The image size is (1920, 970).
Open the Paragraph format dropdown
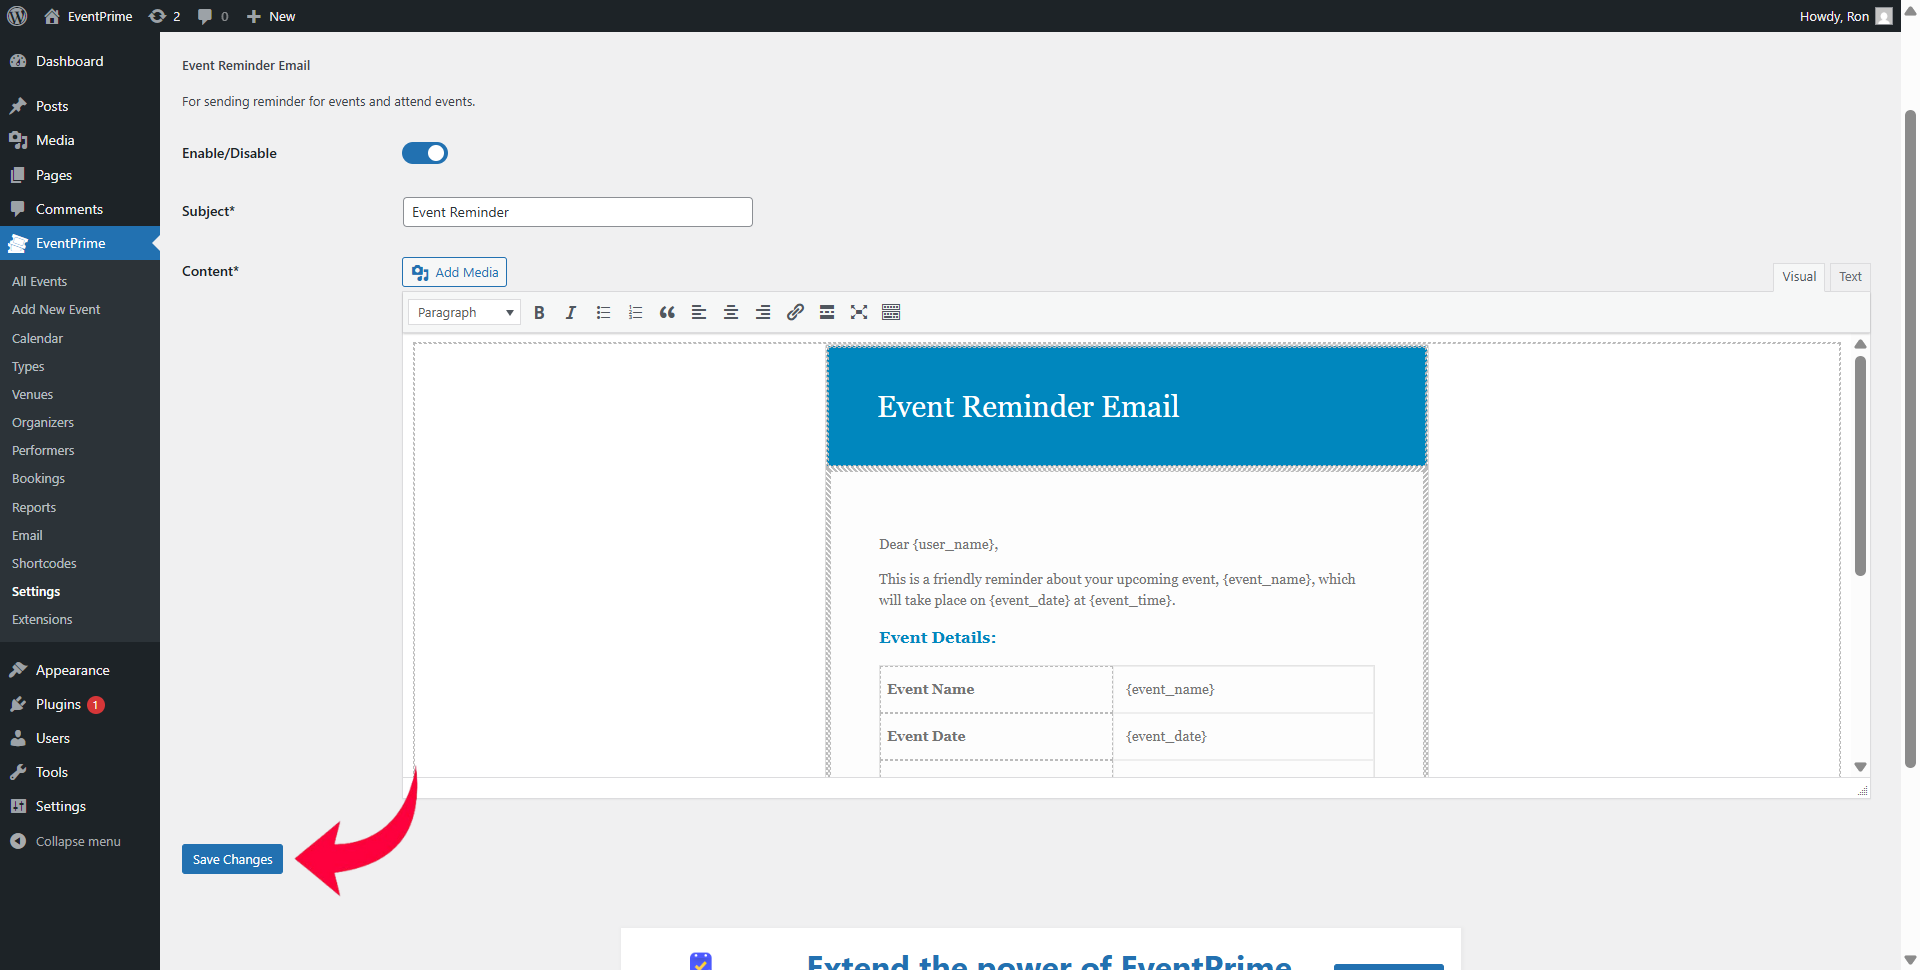464,312
